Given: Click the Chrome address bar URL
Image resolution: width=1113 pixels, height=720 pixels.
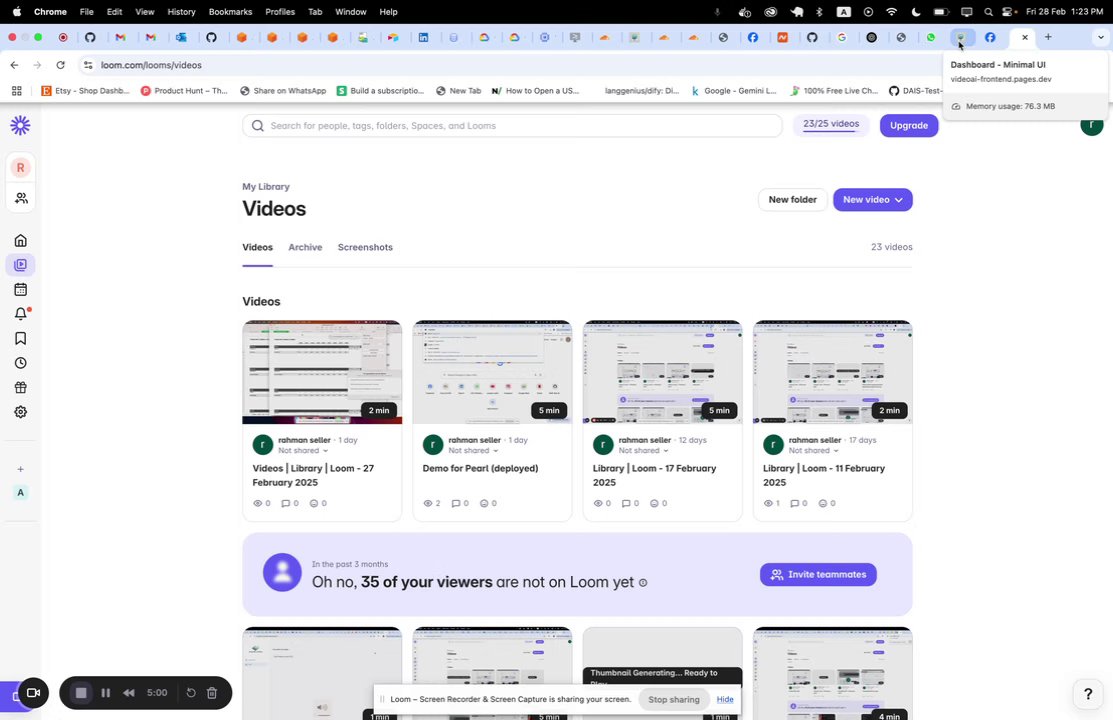Looking at the screenshot, I should point(151,65).
